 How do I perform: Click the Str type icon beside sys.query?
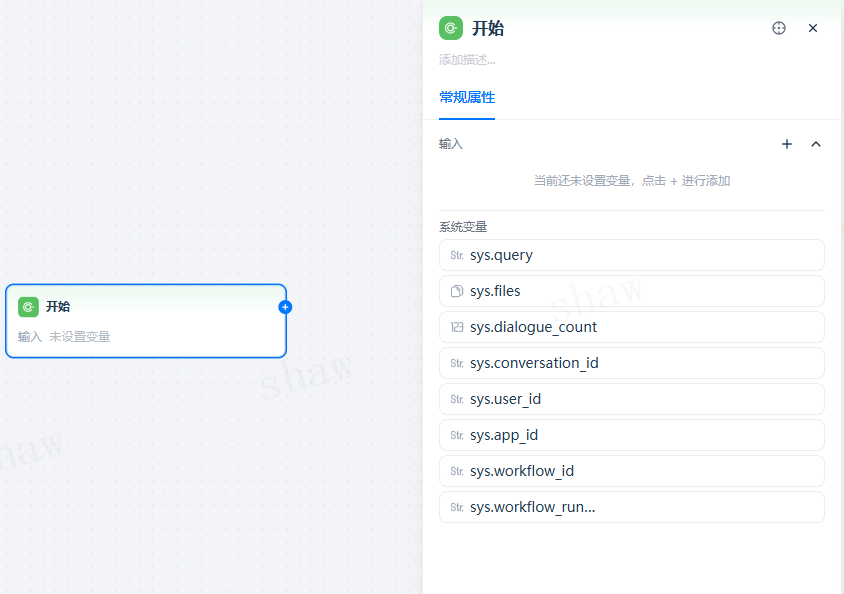457,255
